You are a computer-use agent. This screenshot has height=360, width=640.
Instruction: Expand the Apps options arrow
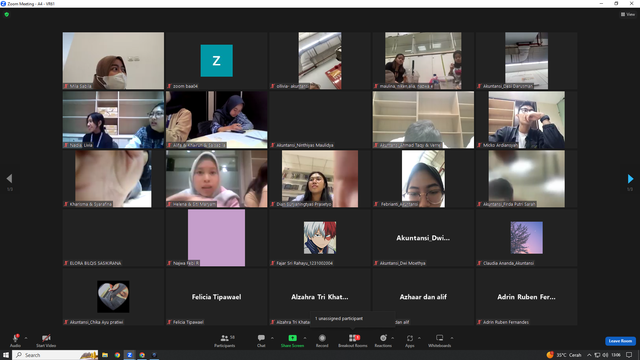click(419, 338)
